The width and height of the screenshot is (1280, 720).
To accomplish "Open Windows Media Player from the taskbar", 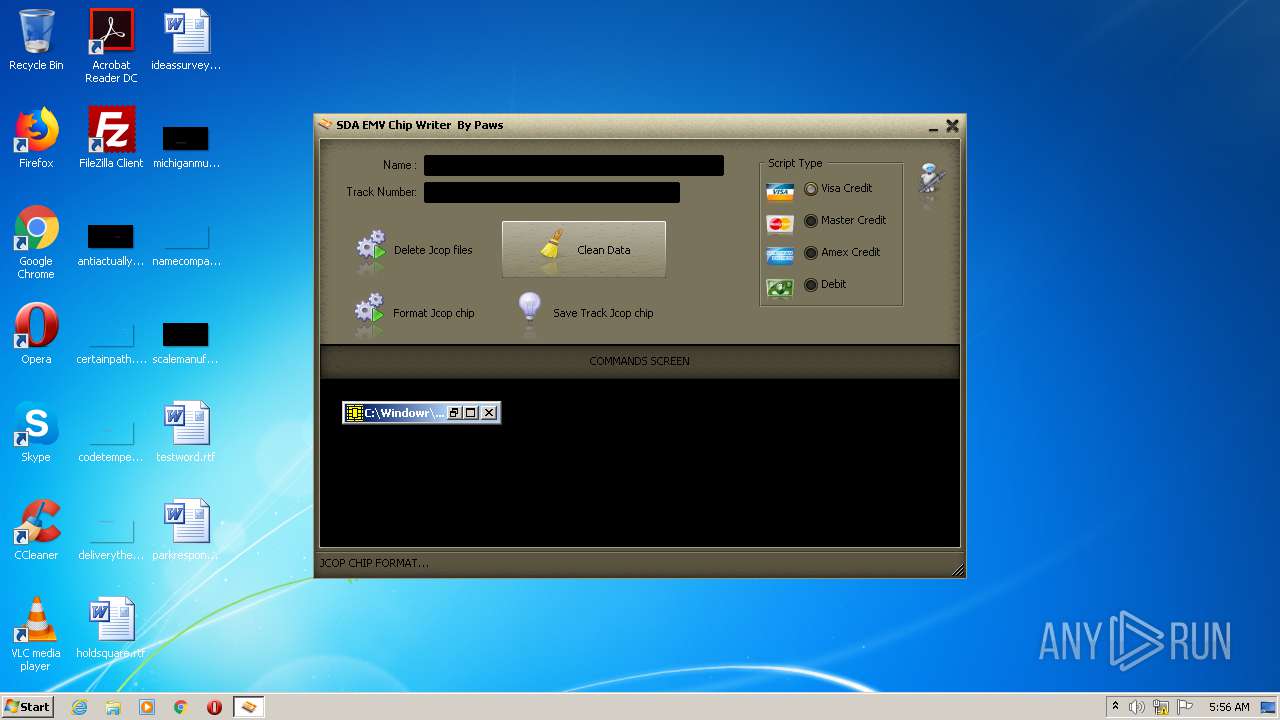I will [147, 707].
